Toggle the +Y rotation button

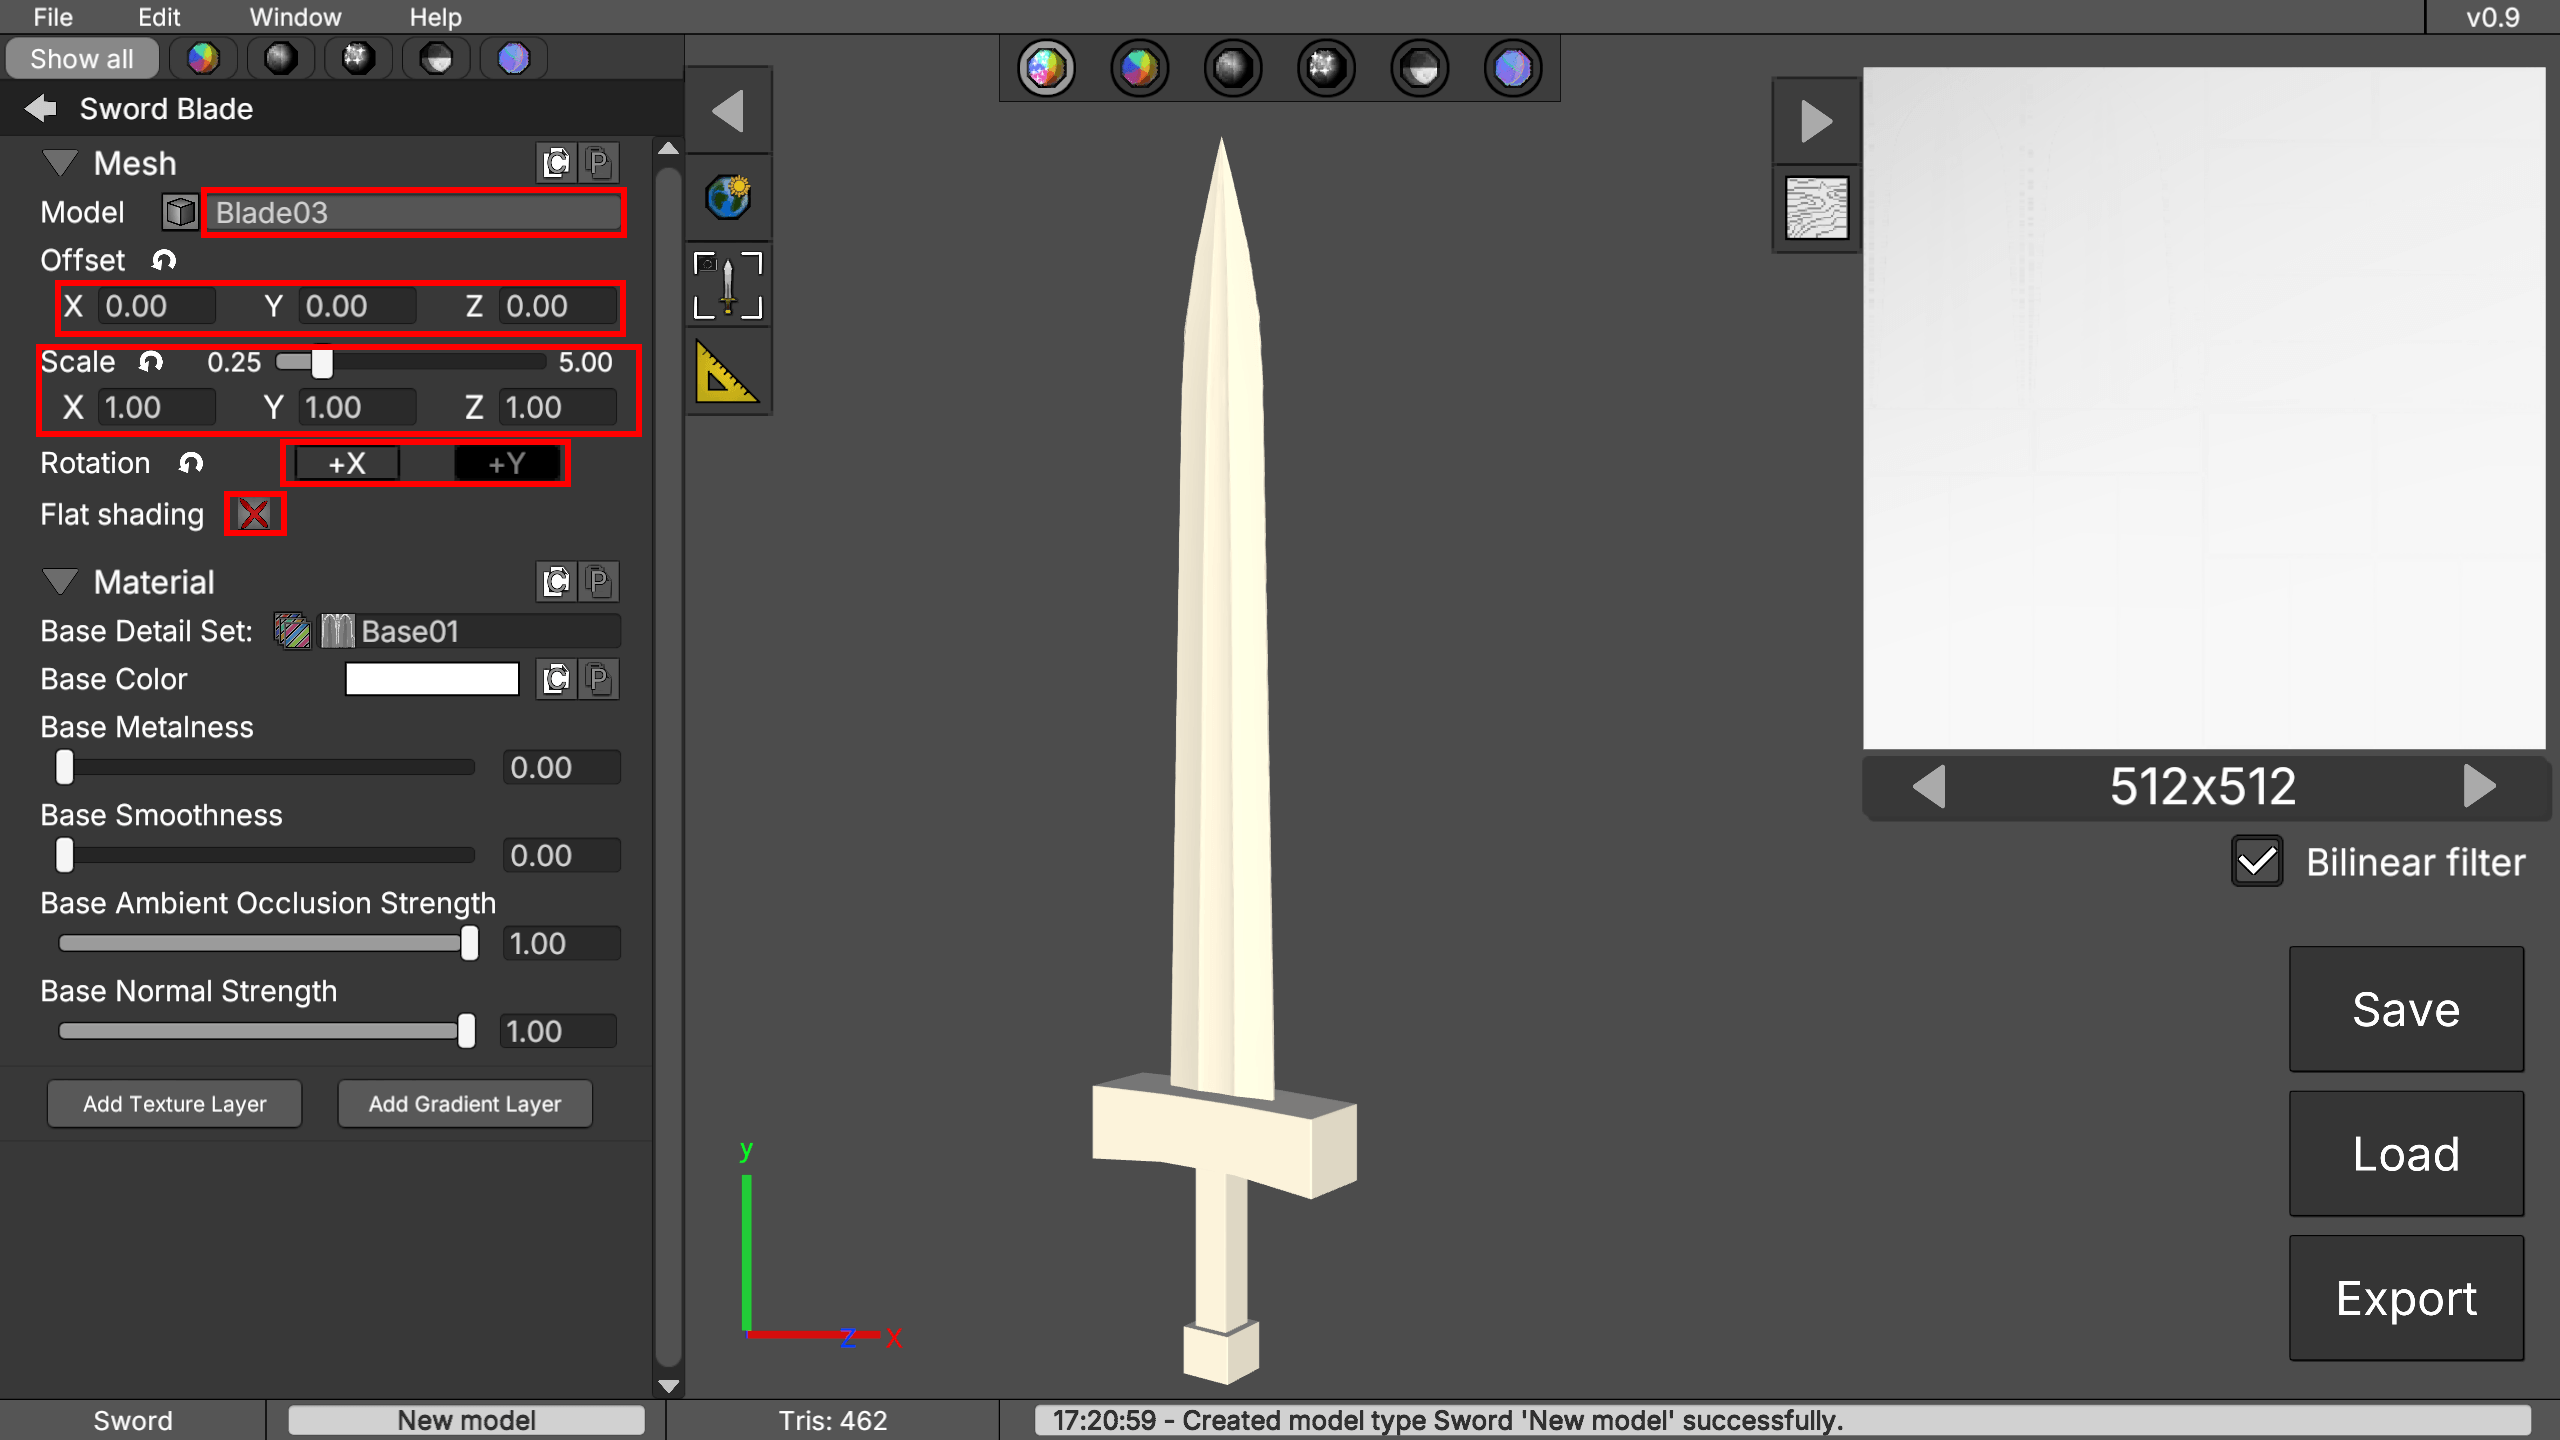506,463
